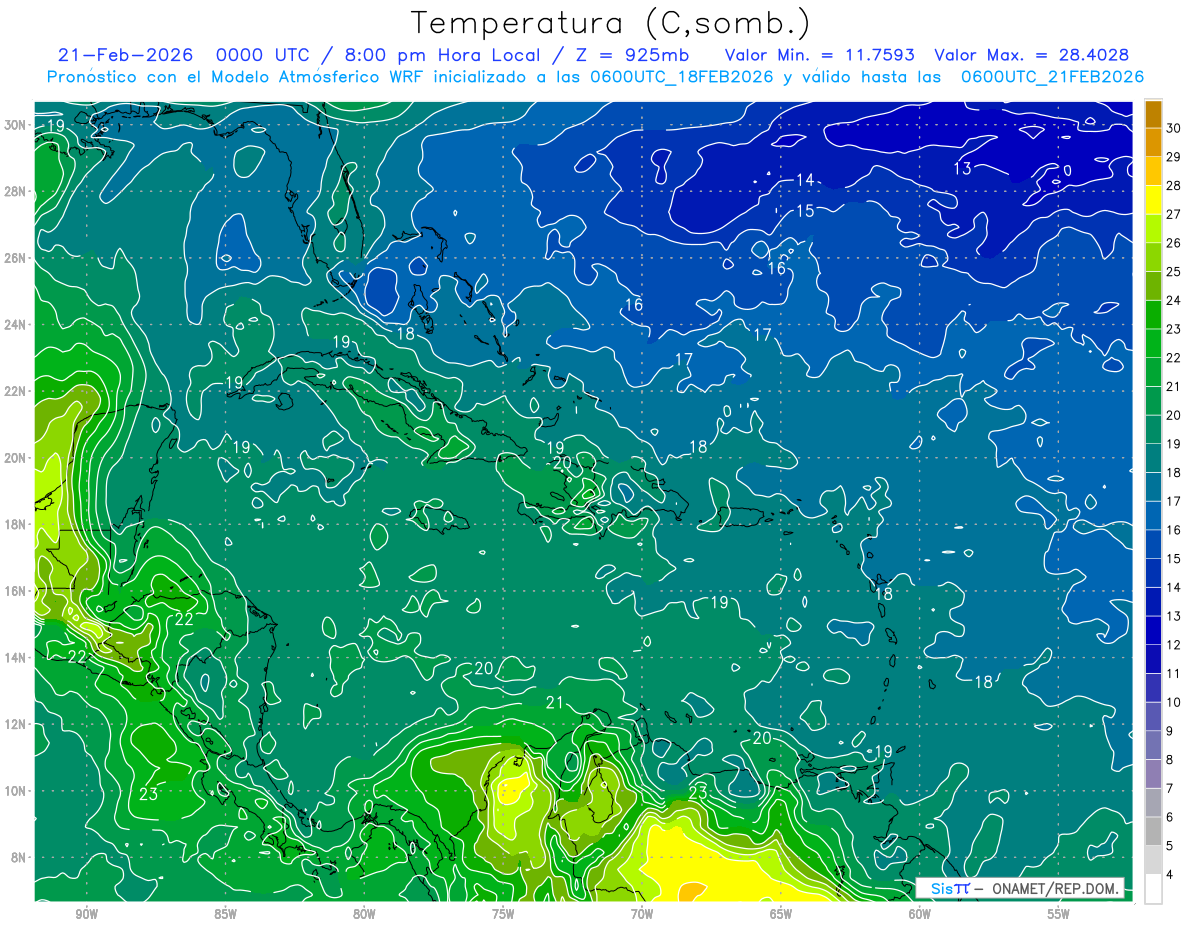This screenshot has height=927, width=1200.
Task: Click the colorbar tick label '30'
Action: pyautogui.click(x=1174, y=127)
